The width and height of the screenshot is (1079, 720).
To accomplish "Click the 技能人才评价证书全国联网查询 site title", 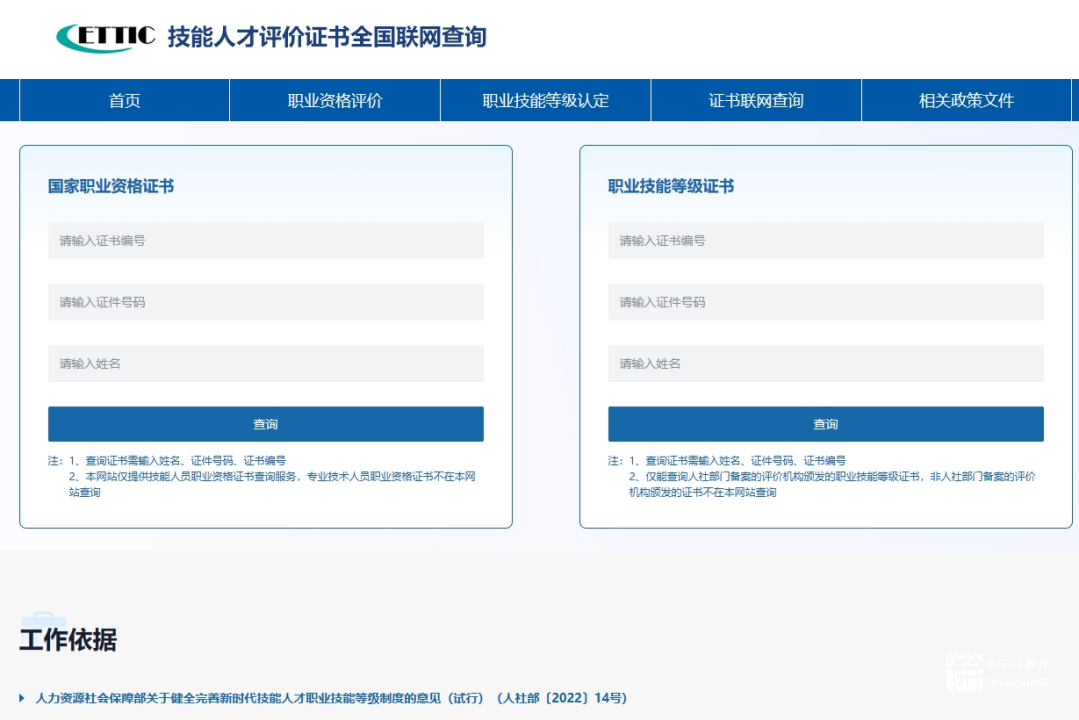I will point(327,38).
